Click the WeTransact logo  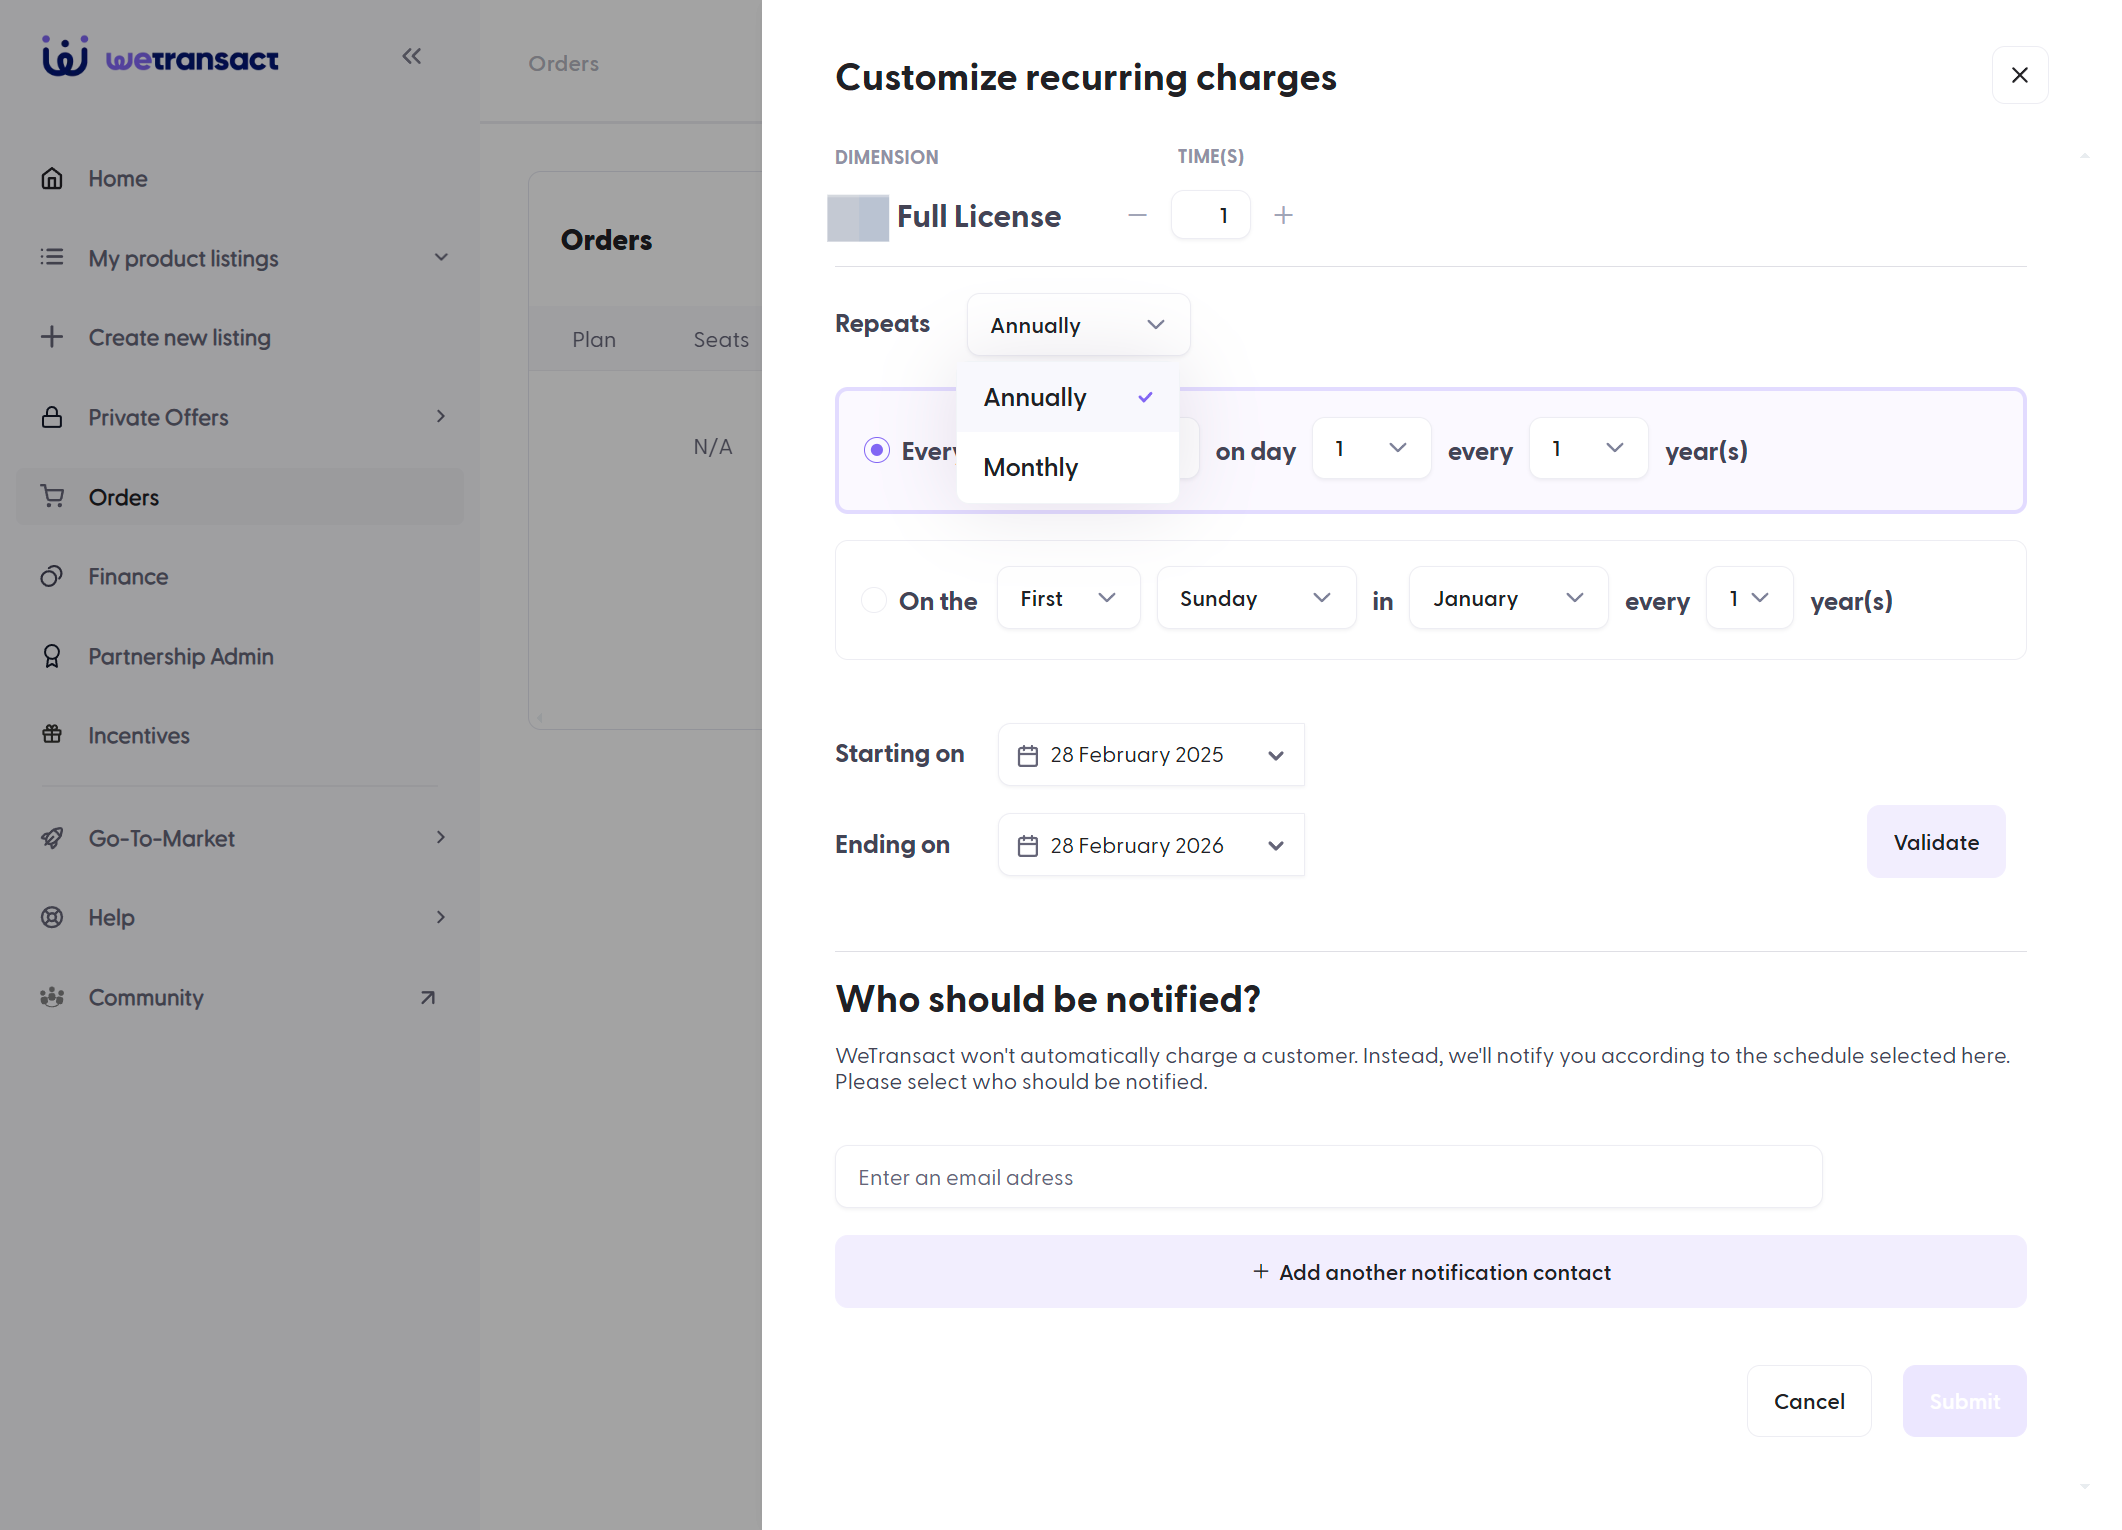[160, 57]
